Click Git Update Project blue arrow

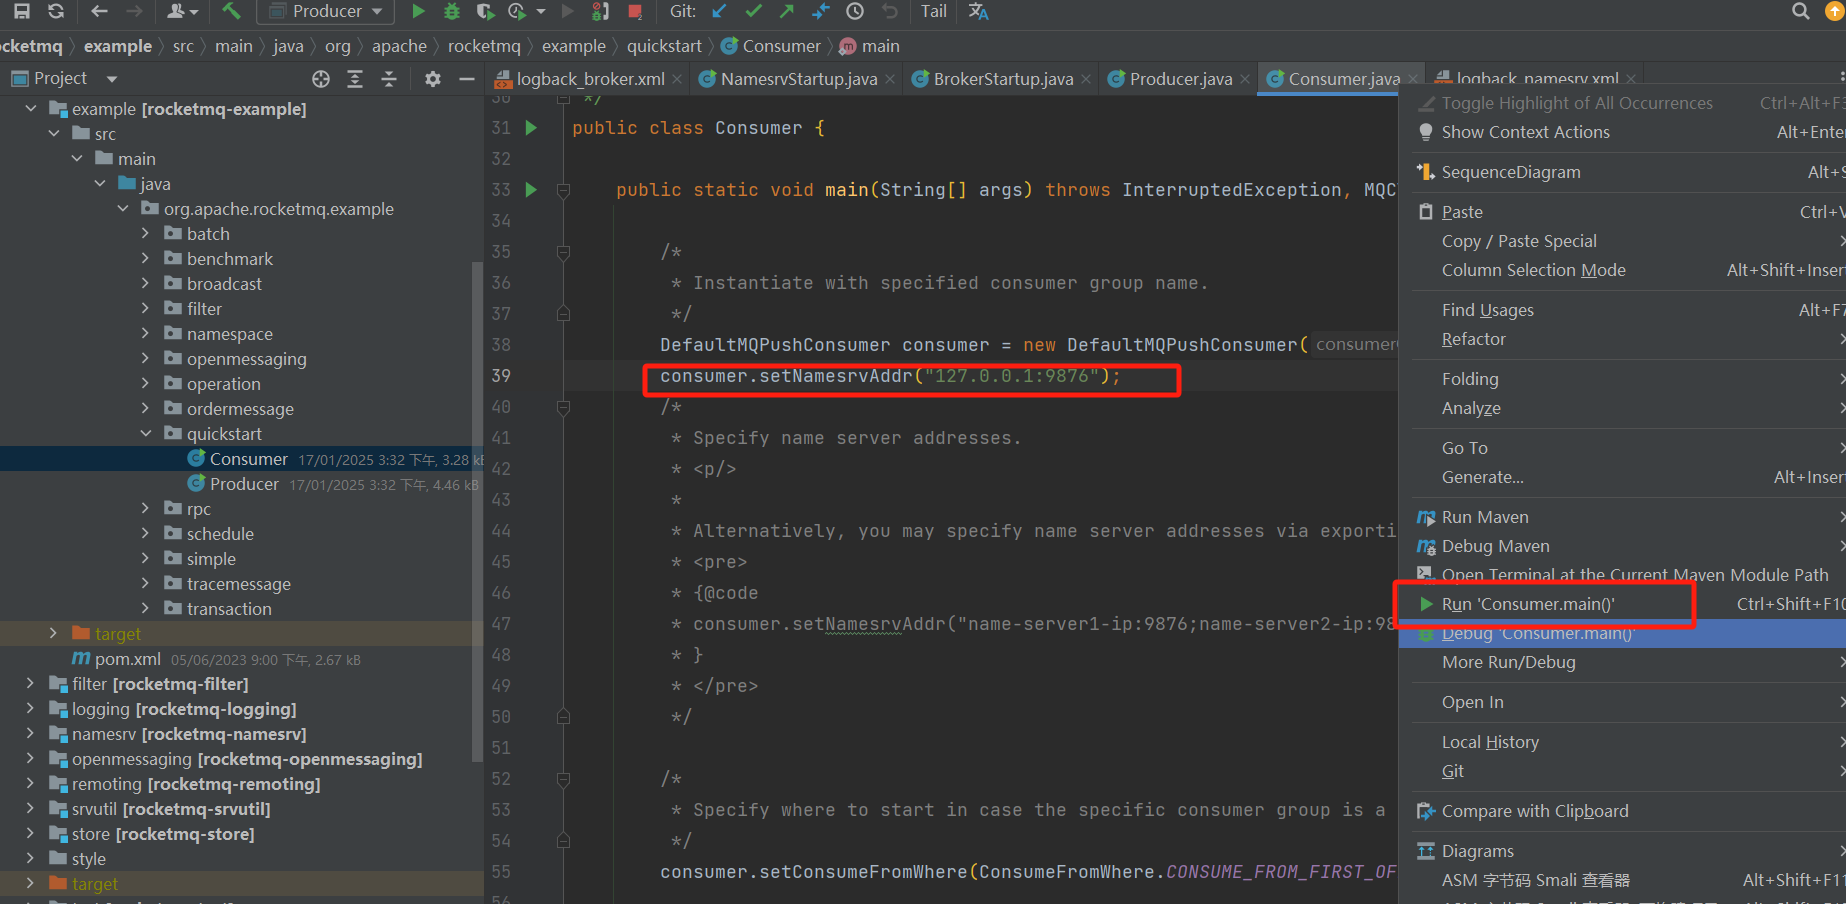pos(720,11)
